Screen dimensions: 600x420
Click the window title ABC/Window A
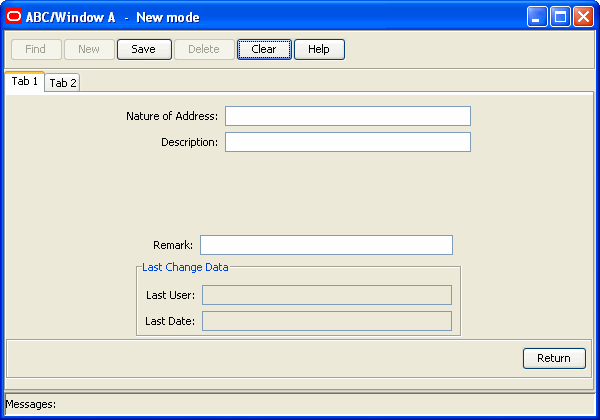pyautogui.click(x=70, y=17)
